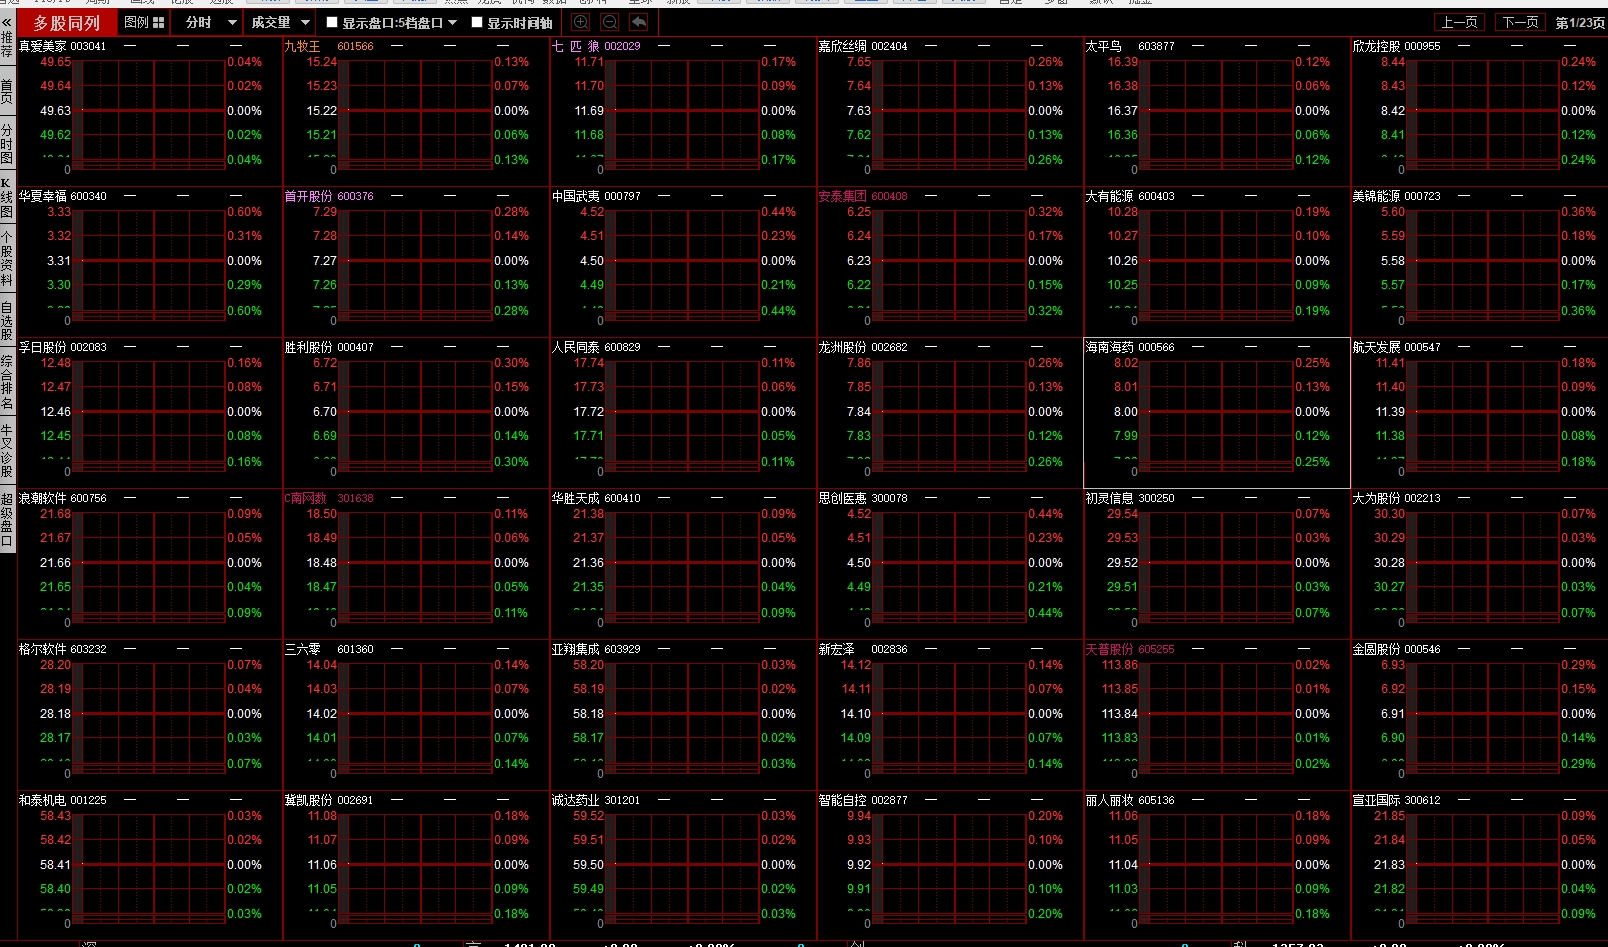1608x947 pixels.
Task: Click the 上一页 previous page button
Action: click(x=1459, y=22)
